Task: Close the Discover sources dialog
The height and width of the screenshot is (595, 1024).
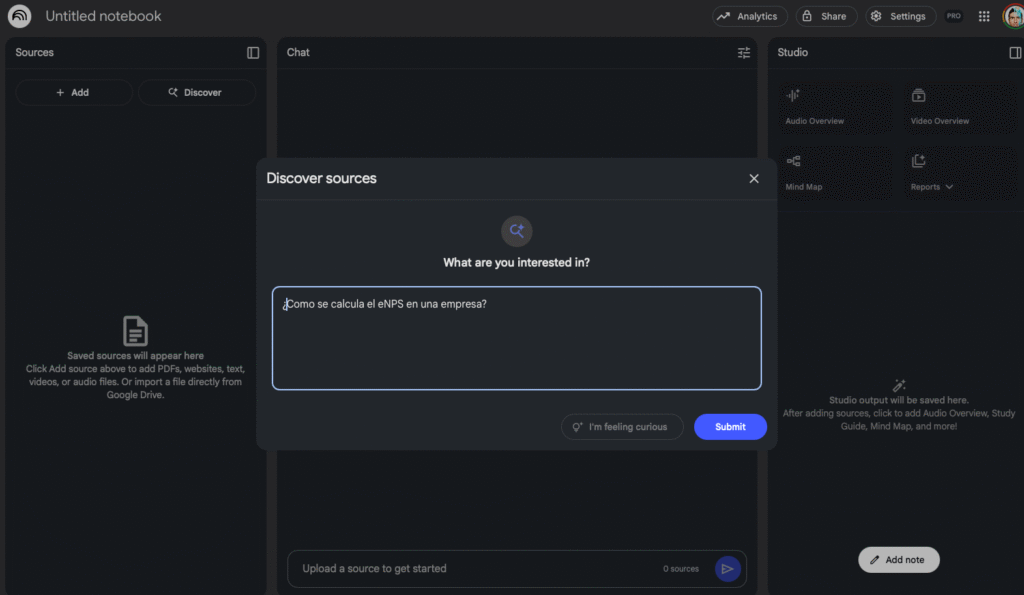Action: (x=754, y=178)
